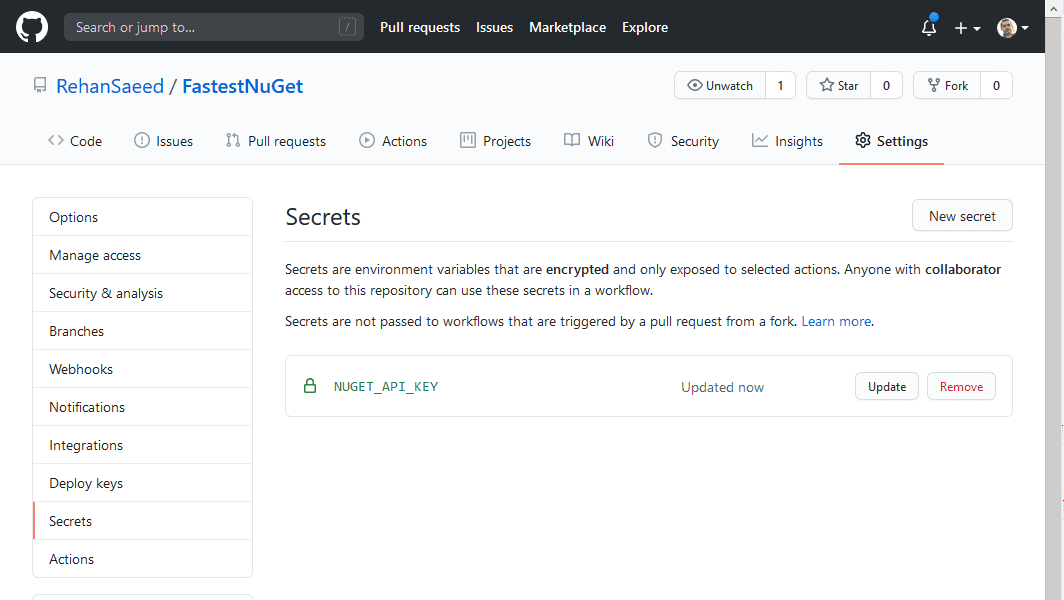Screen dimensions: 1064x600
Task: Open Marketplace in the top navigation
Action: [x=567, y=27]
